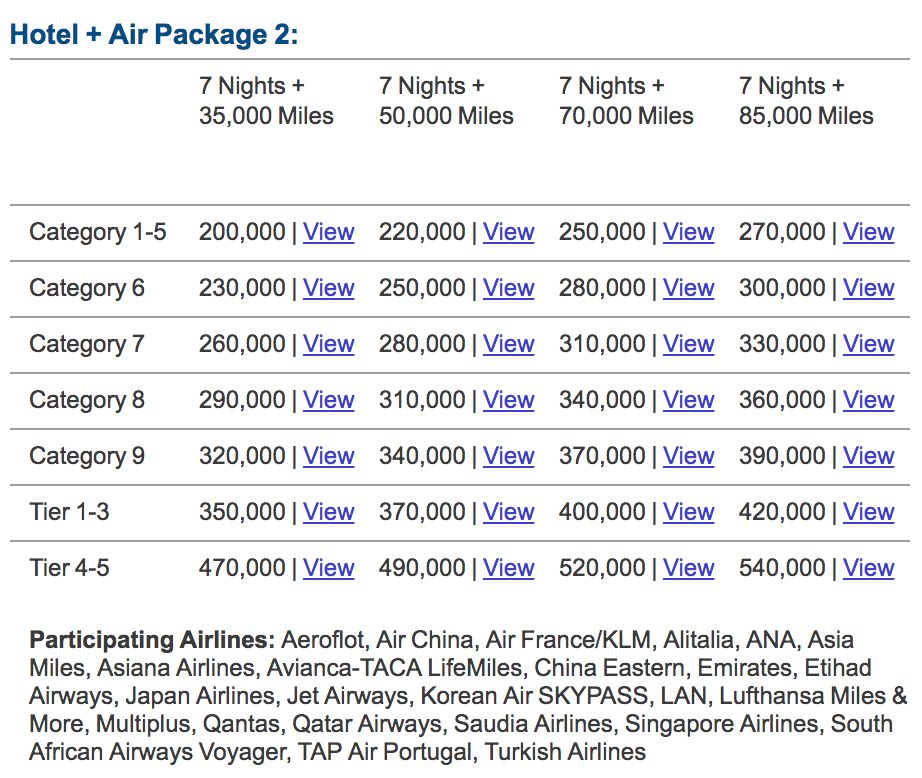Viewport: 922px width, 778px height.
Task: Open View beside 520,000 points
Action: pos(689,567)
